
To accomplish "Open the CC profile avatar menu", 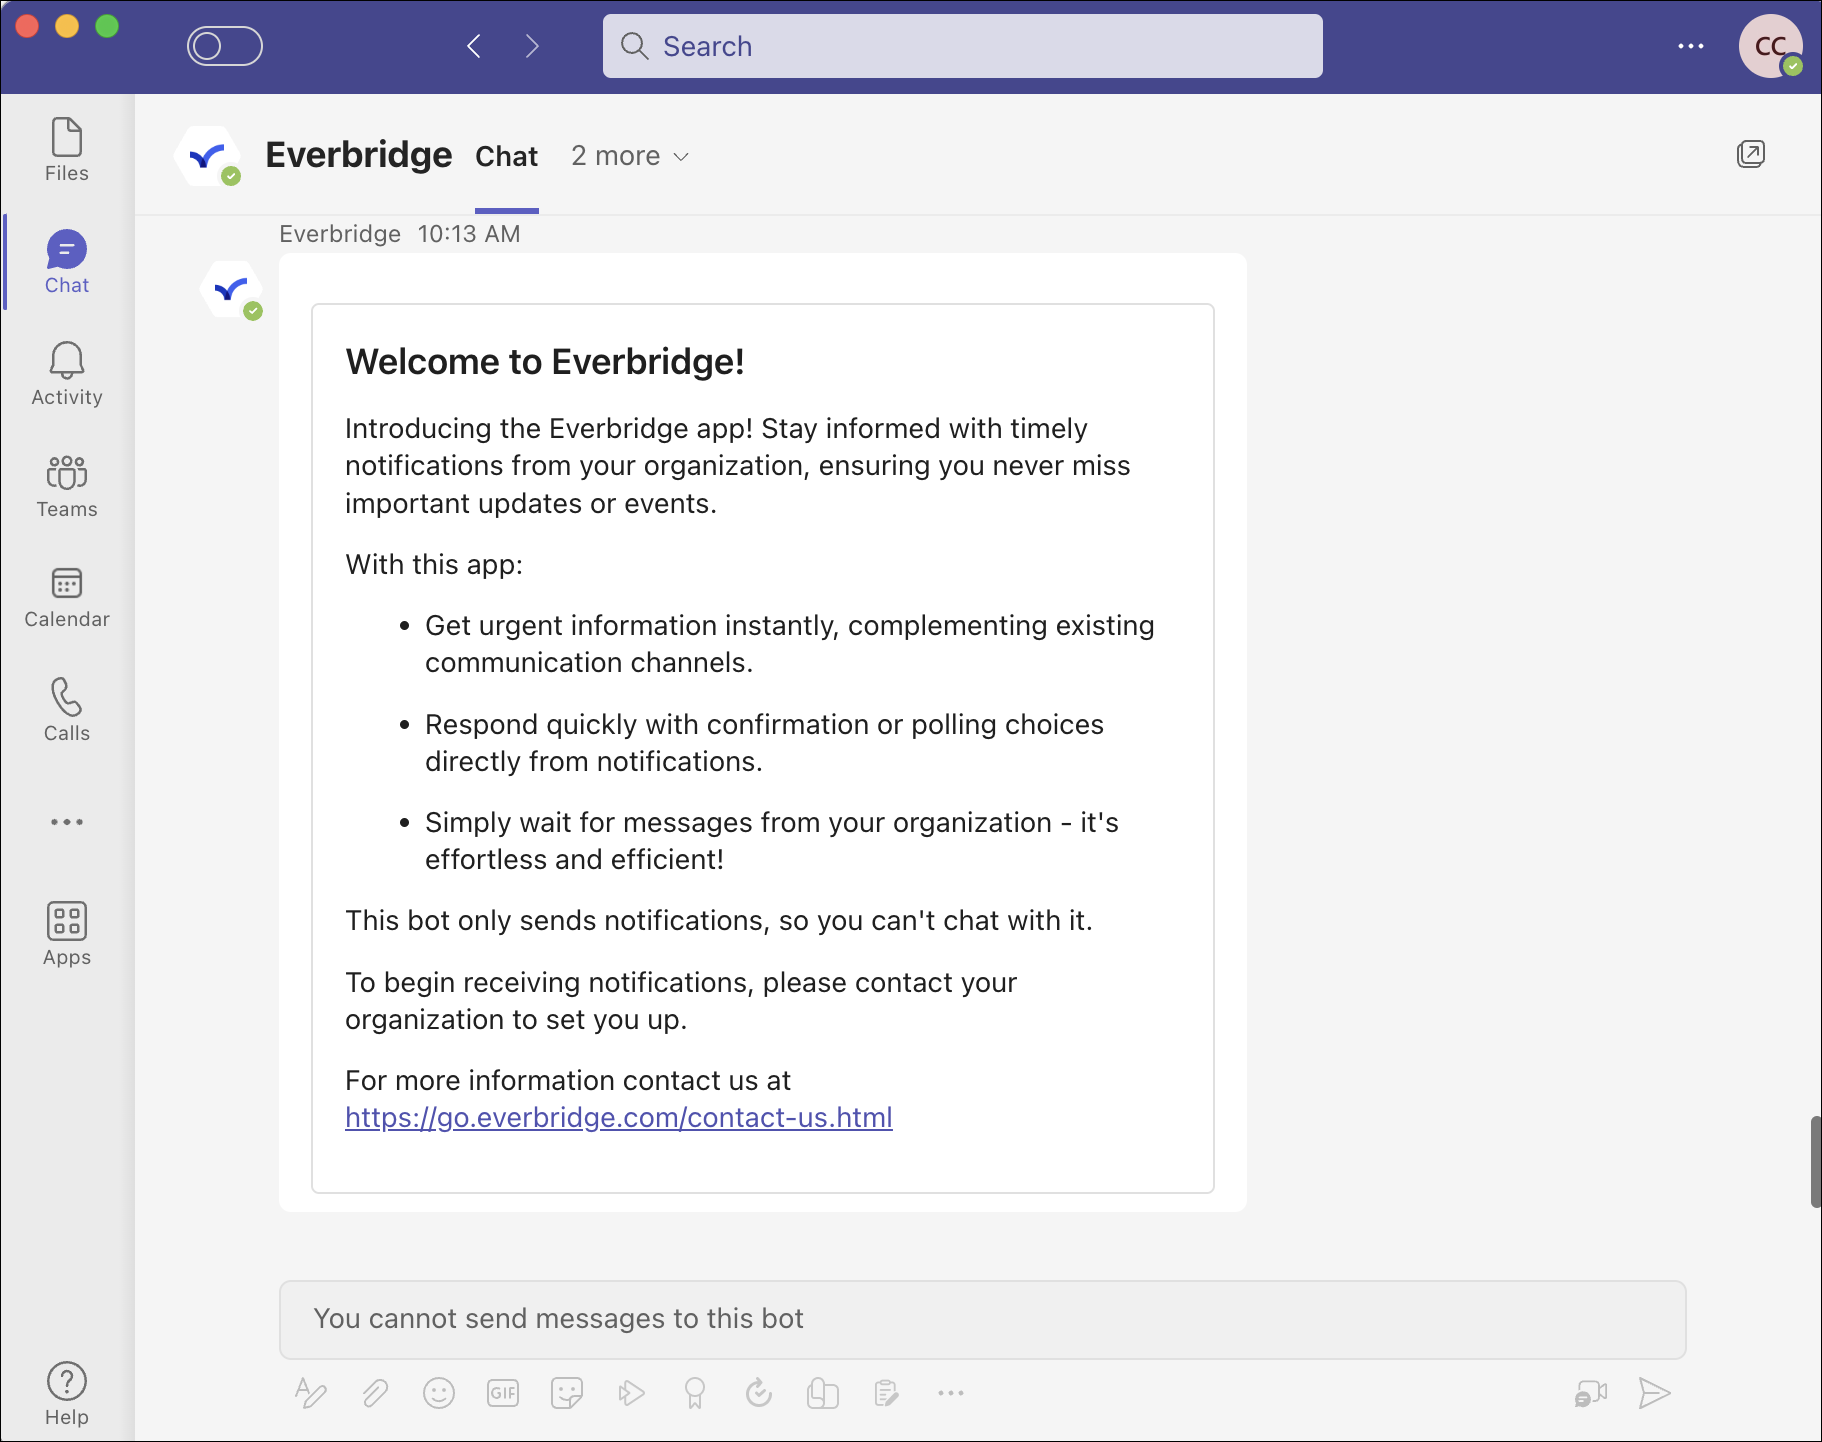I will 1770,46.
